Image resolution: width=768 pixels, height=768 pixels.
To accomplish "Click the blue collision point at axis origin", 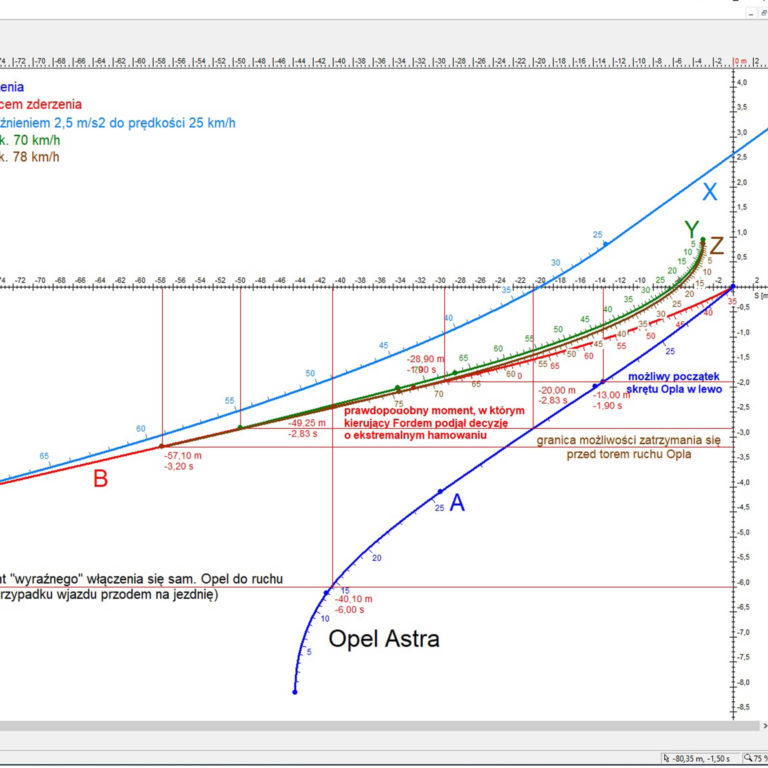I will 733,286.
